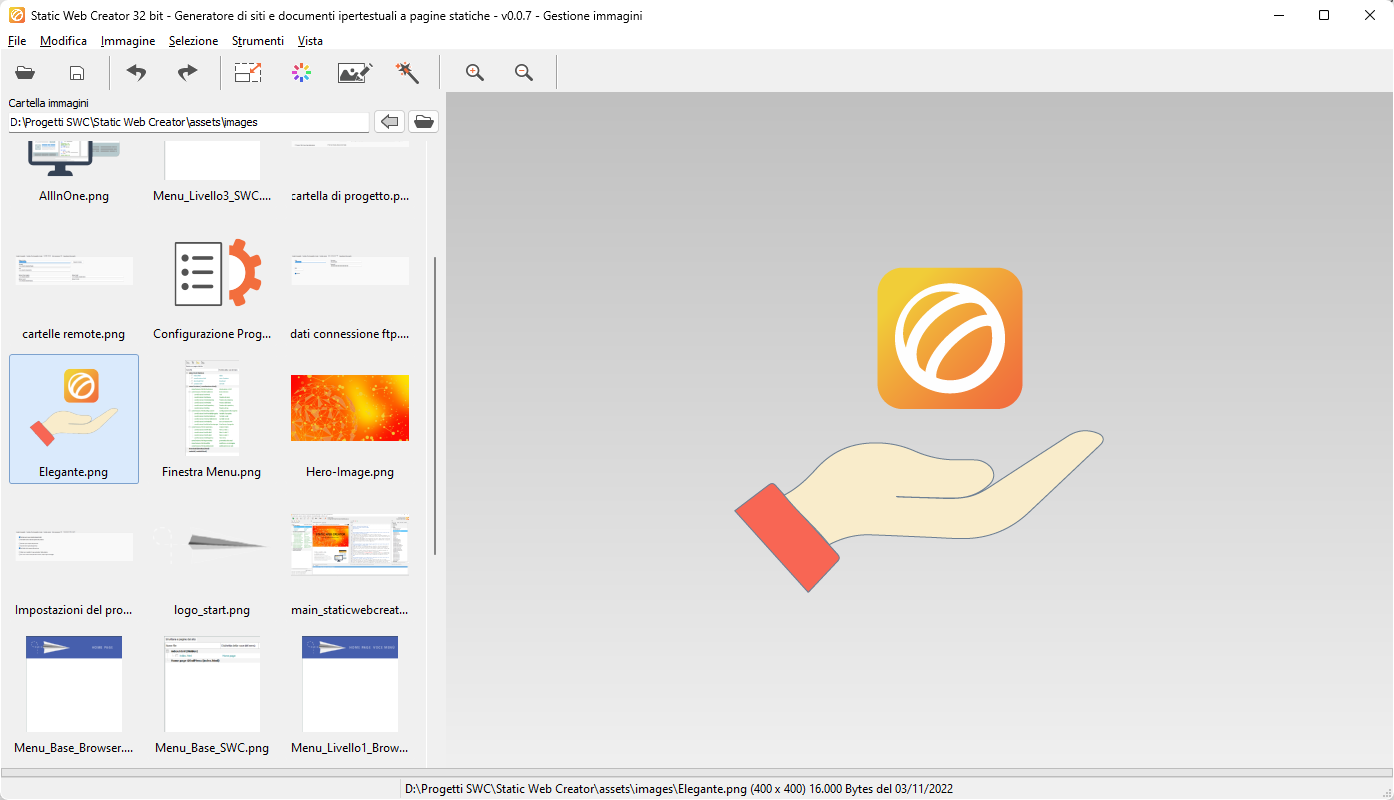Open the color wheel adjustment tool

point(301,72)
